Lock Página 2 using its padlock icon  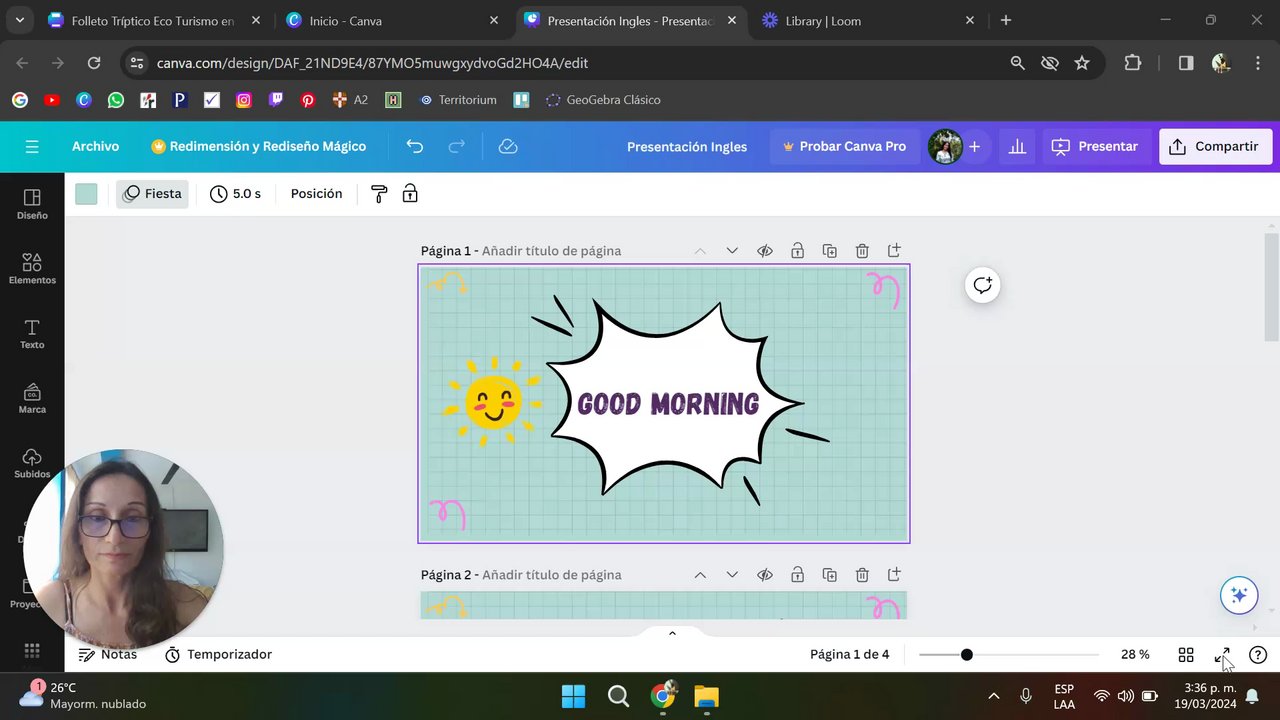click(x=797, y=575)
